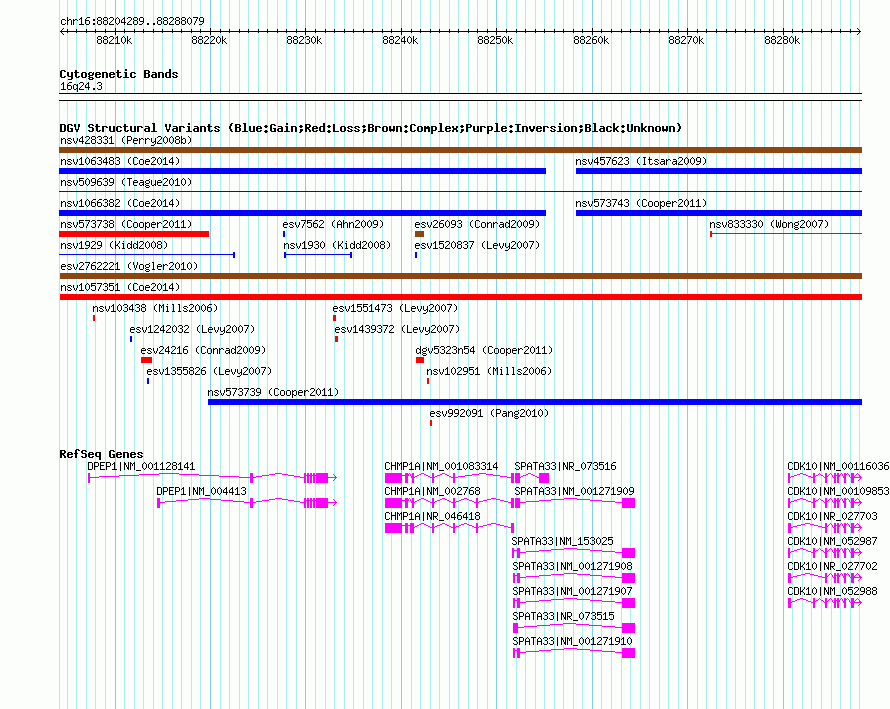Image resolution: width=890 pixels, height=709 pixels.
Task: Click the SPATA33|NM_001271910 gene label
Action: tap(572, 641)
